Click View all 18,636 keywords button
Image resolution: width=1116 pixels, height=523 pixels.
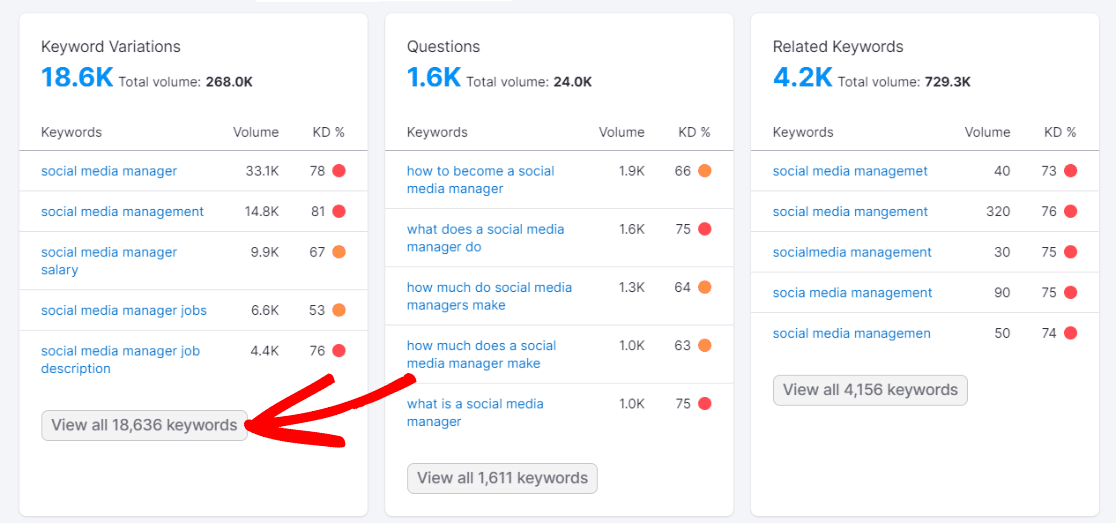point(144,425)
